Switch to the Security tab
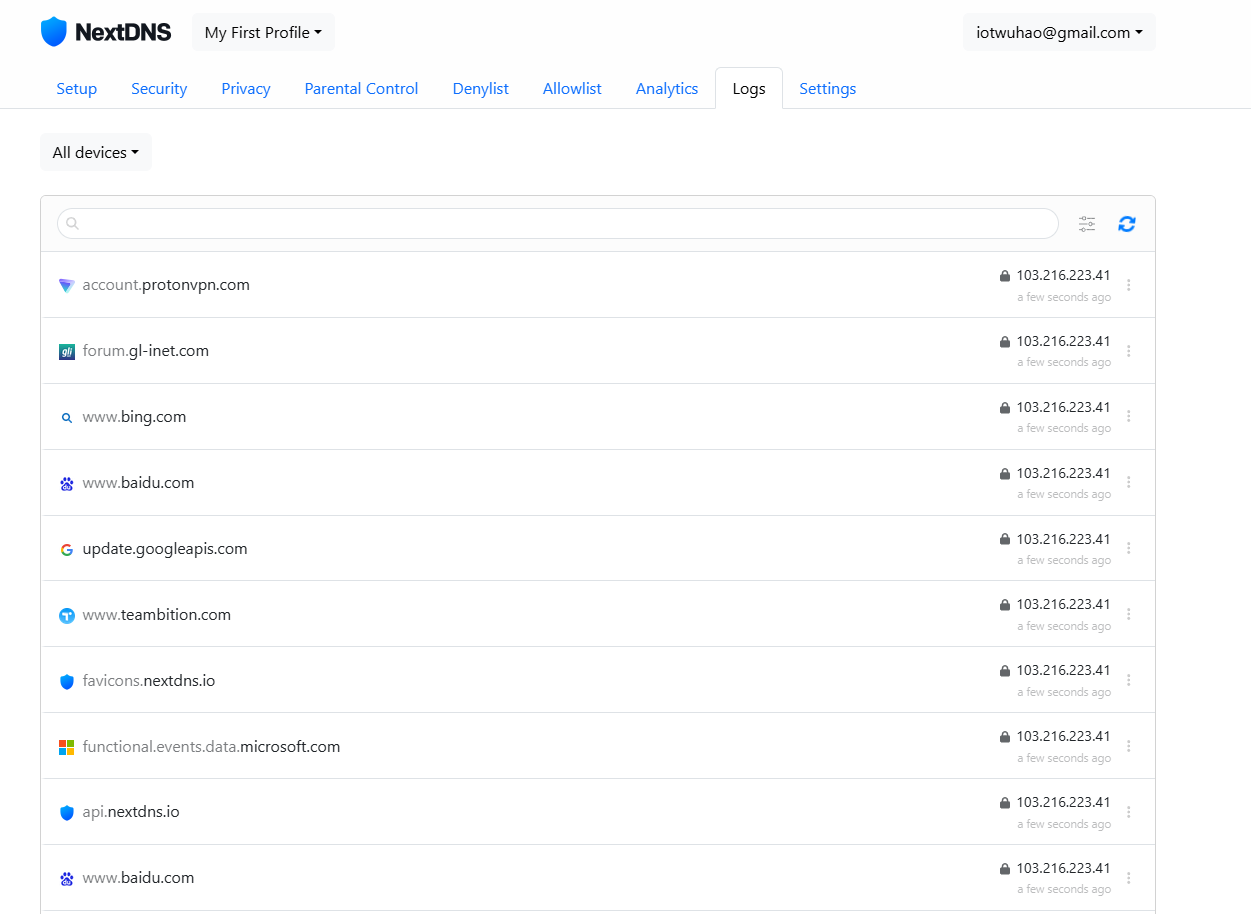The width and height of the screenshot is (1251, 914). click(x=159, y=88)
